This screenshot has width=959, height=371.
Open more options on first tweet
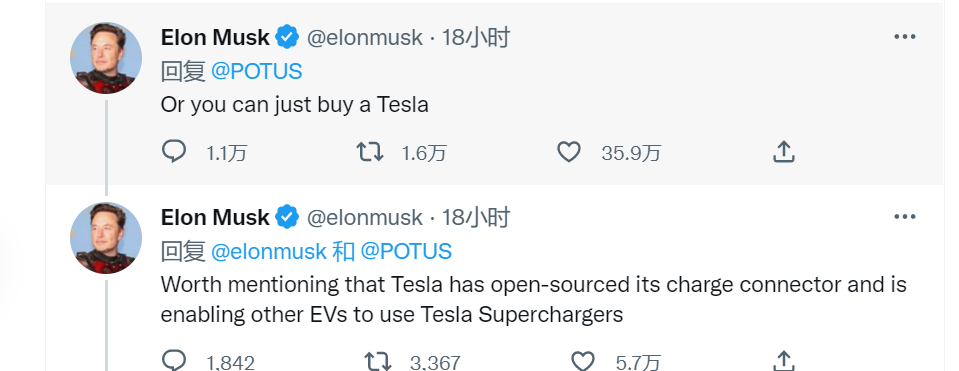click(x=905, y=37)
